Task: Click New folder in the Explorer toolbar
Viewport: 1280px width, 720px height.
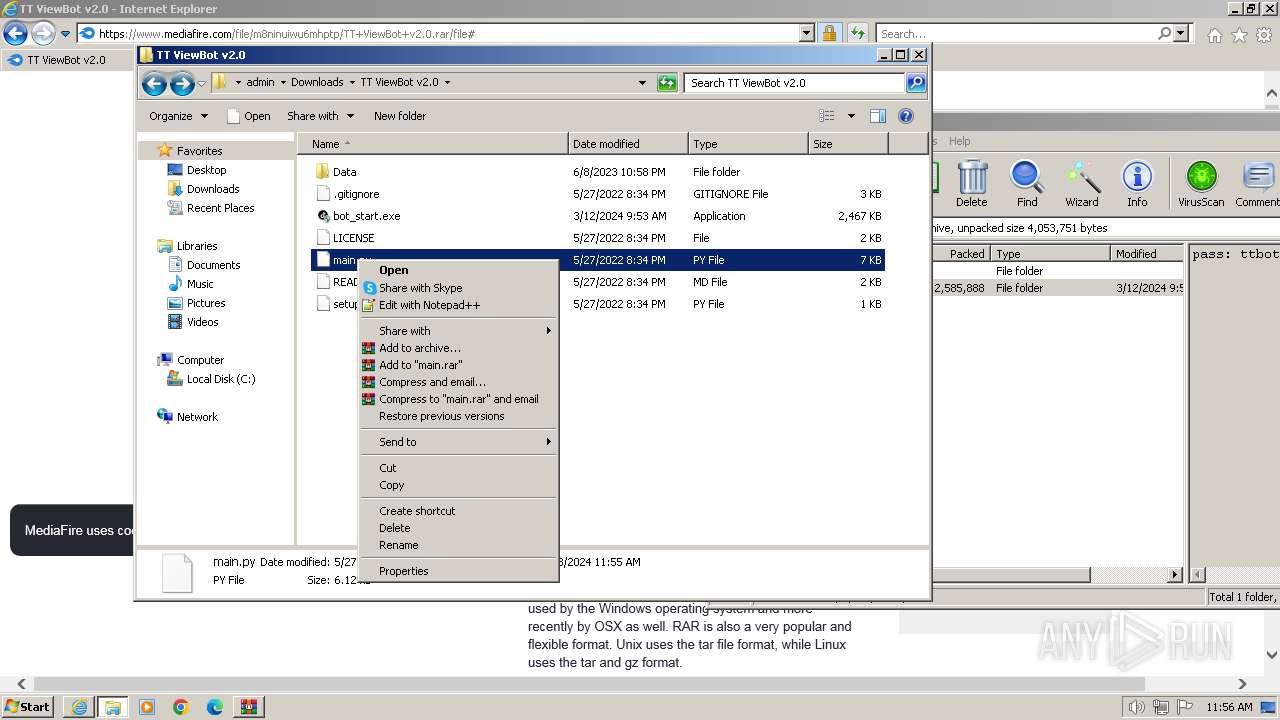Action: 399,116
